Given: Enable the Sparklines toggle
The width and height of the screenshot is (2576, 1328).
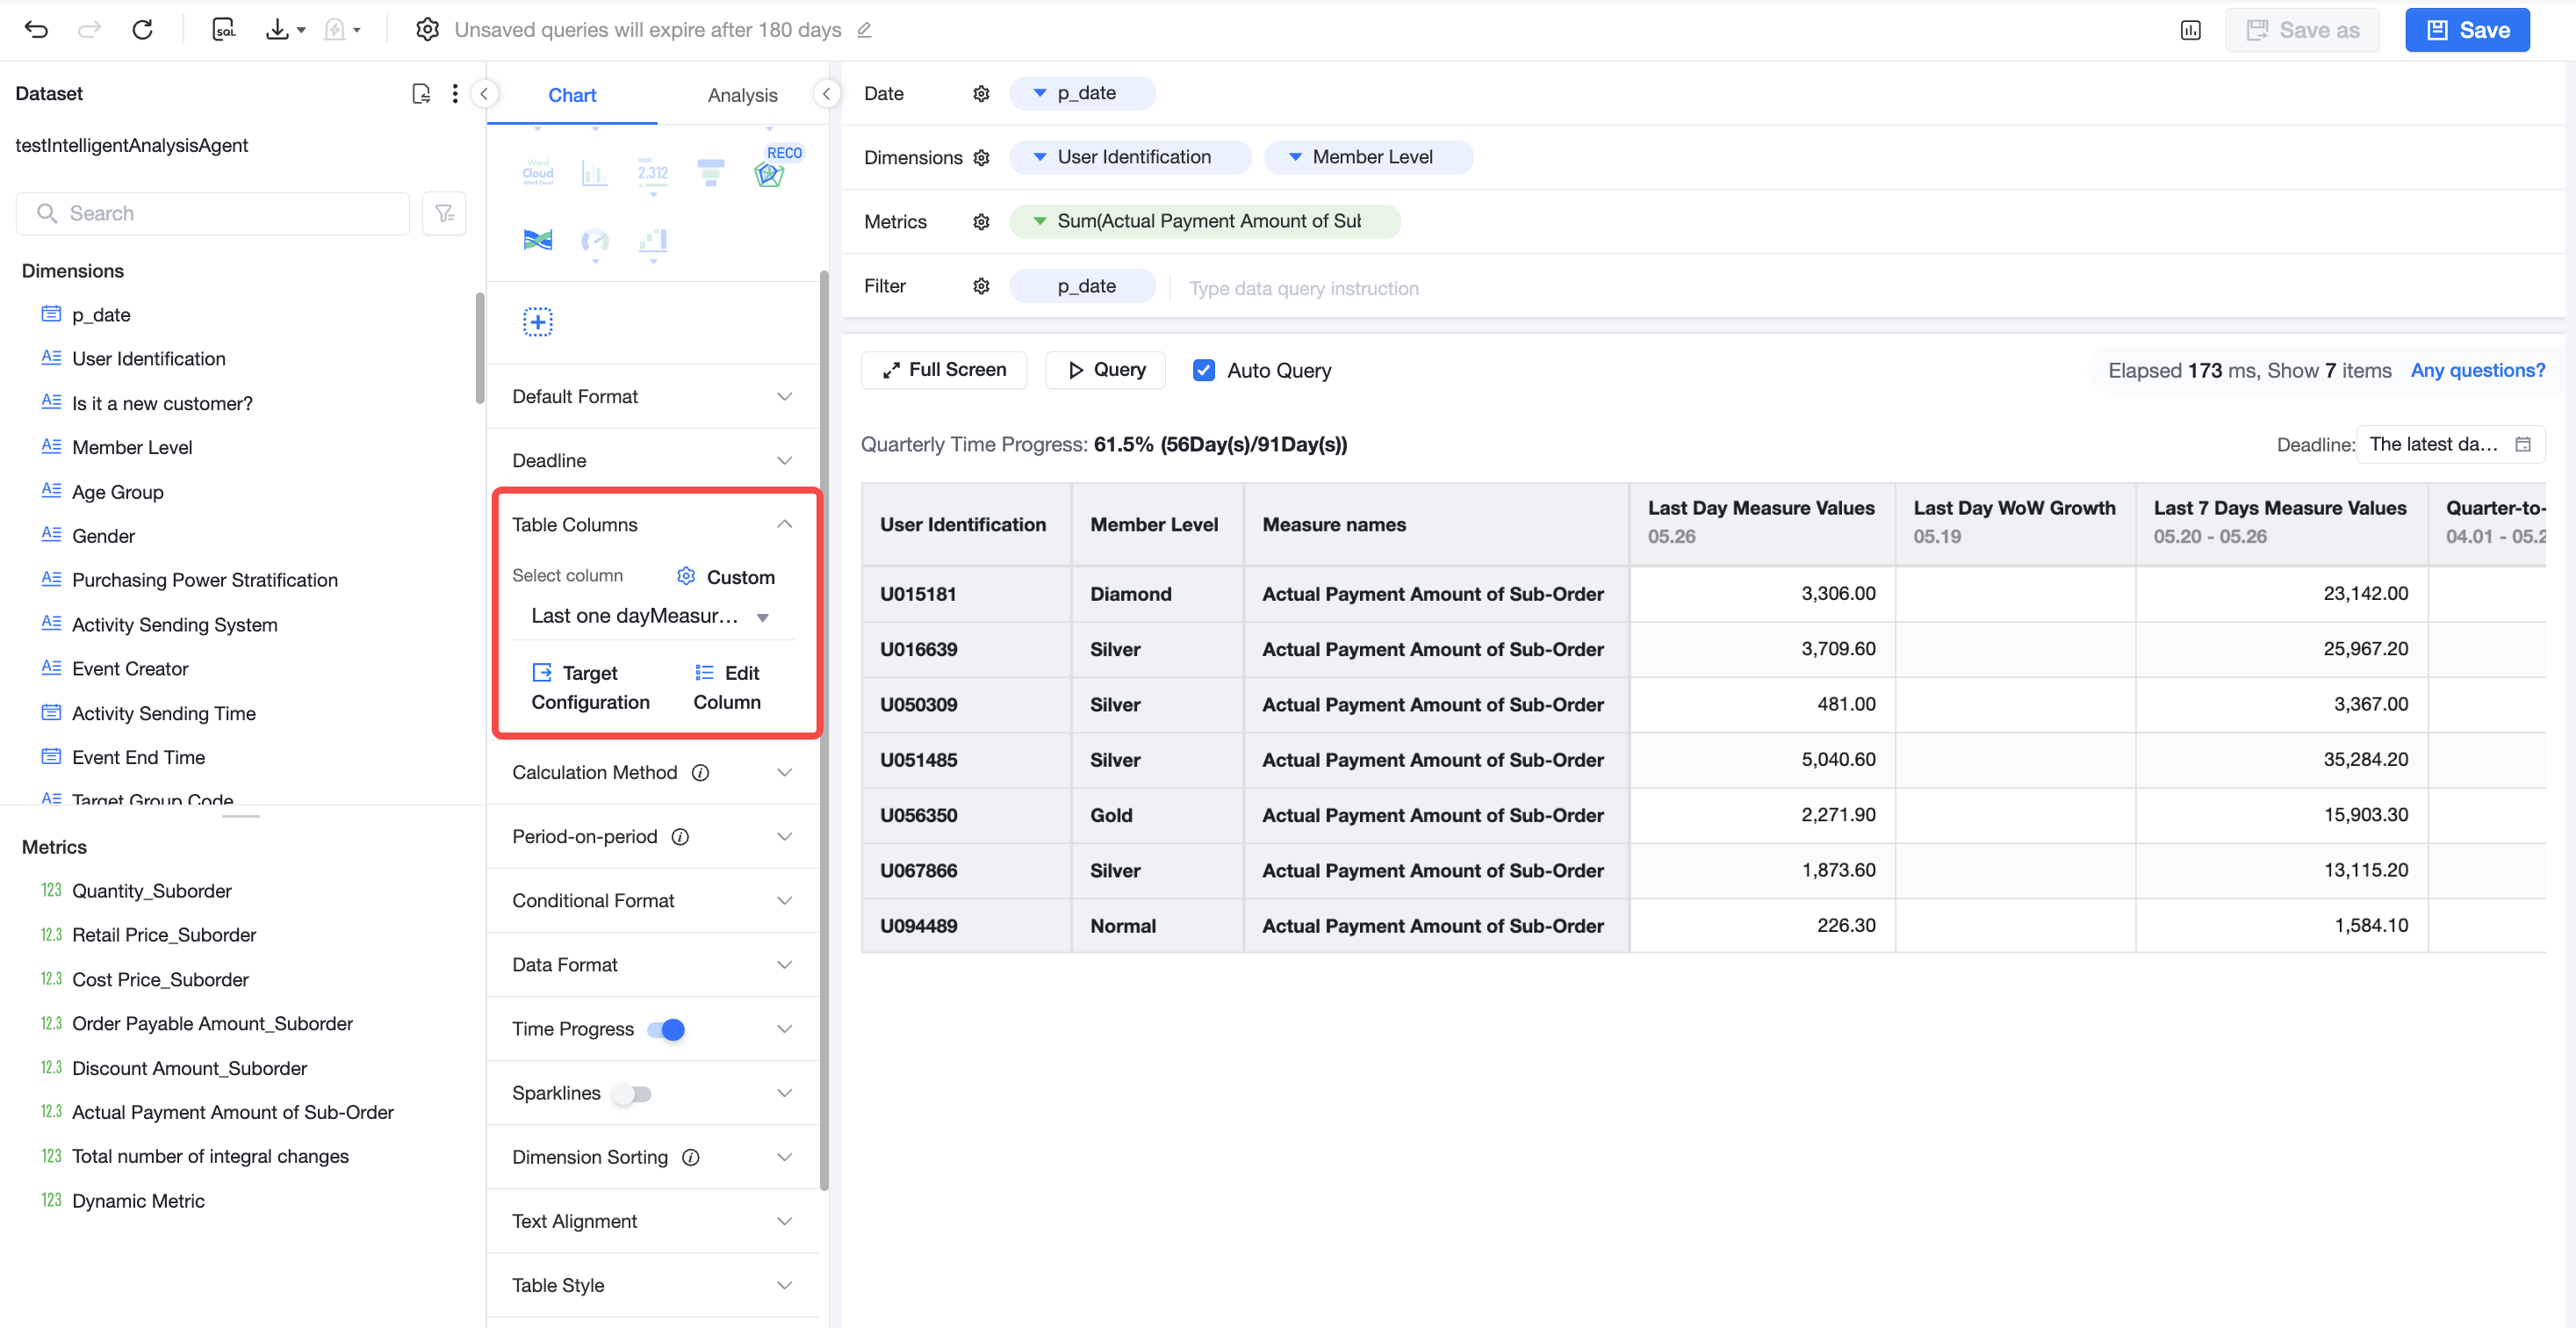Looking at the screenshot, I should [x=633, y=1094].
